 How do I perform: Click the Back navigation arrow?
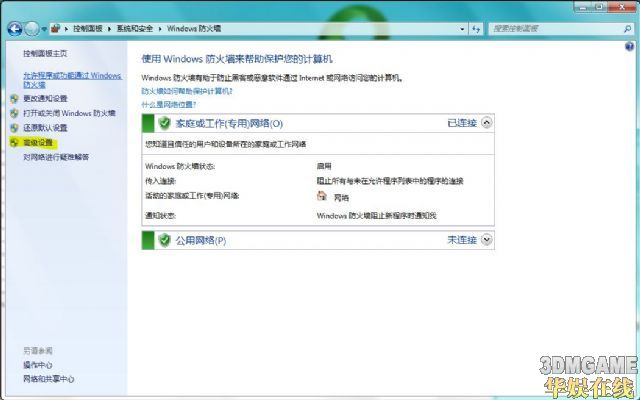click(15, 29)
